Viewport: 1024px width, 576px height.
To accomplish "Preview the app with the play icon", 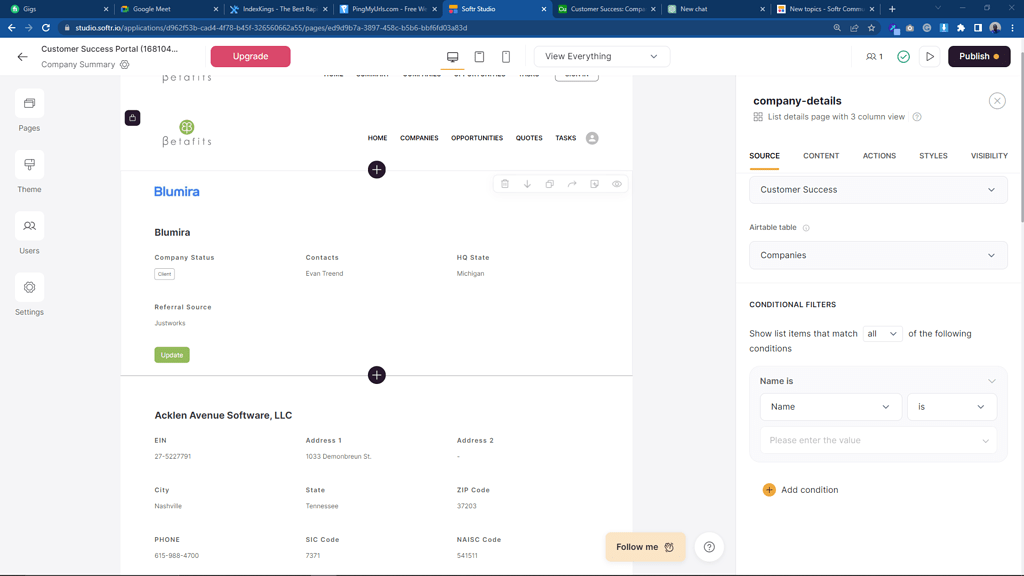I will click(929, 57).
